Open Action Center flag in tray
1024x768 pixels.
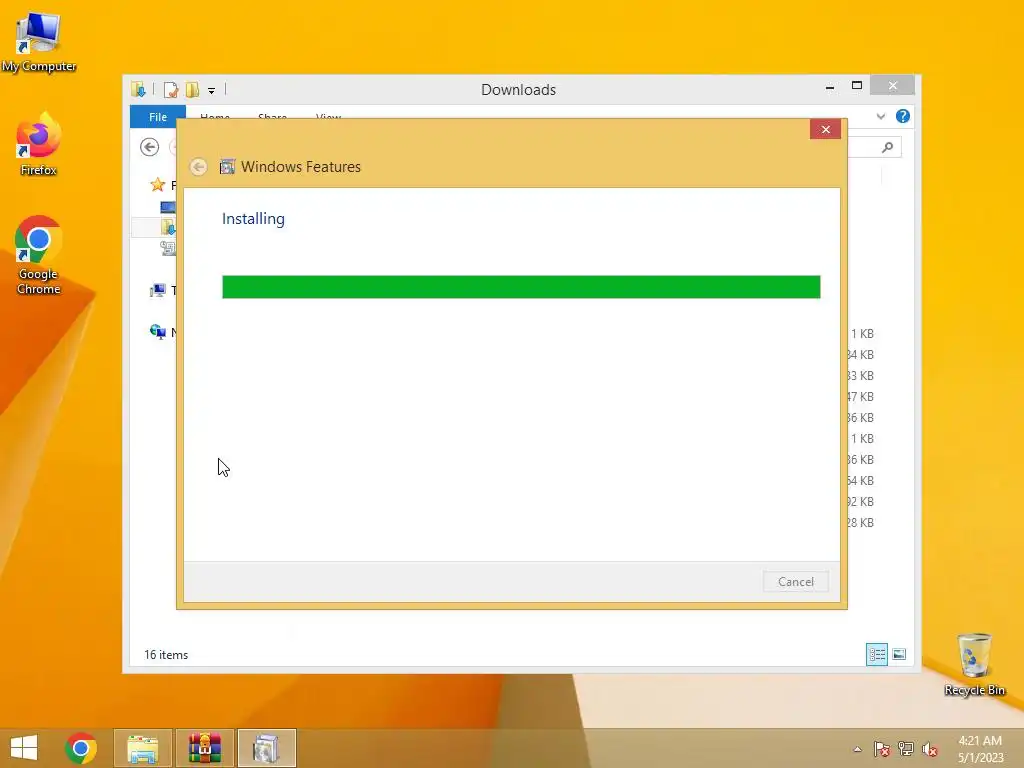[882, 749]
